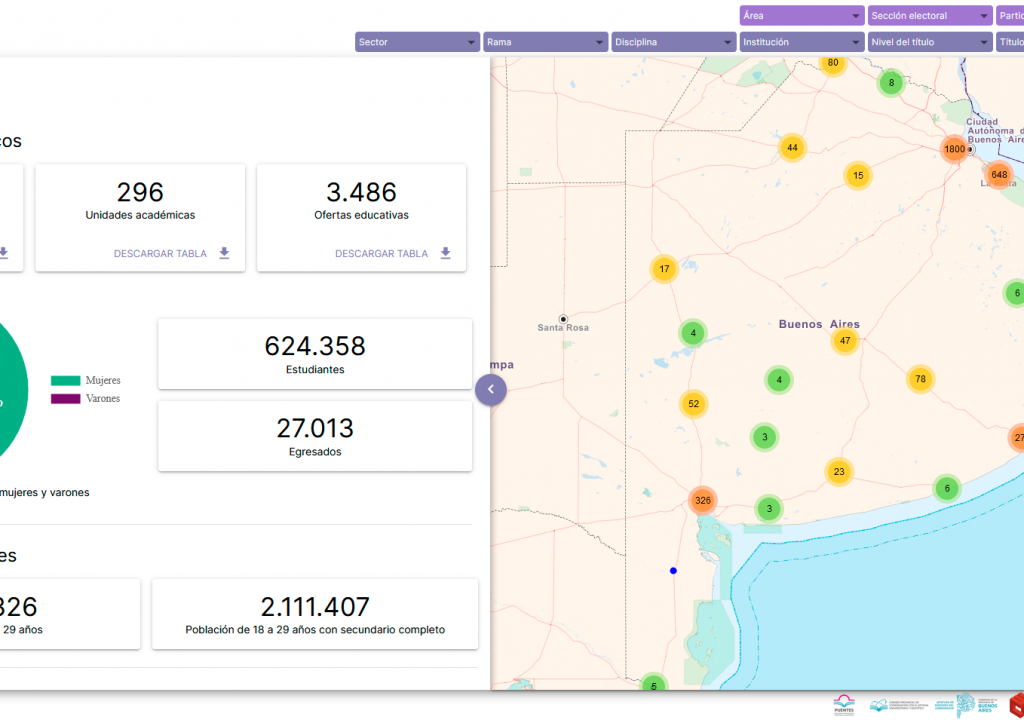Open the Sección electoral dropdown

click(929, 16)
